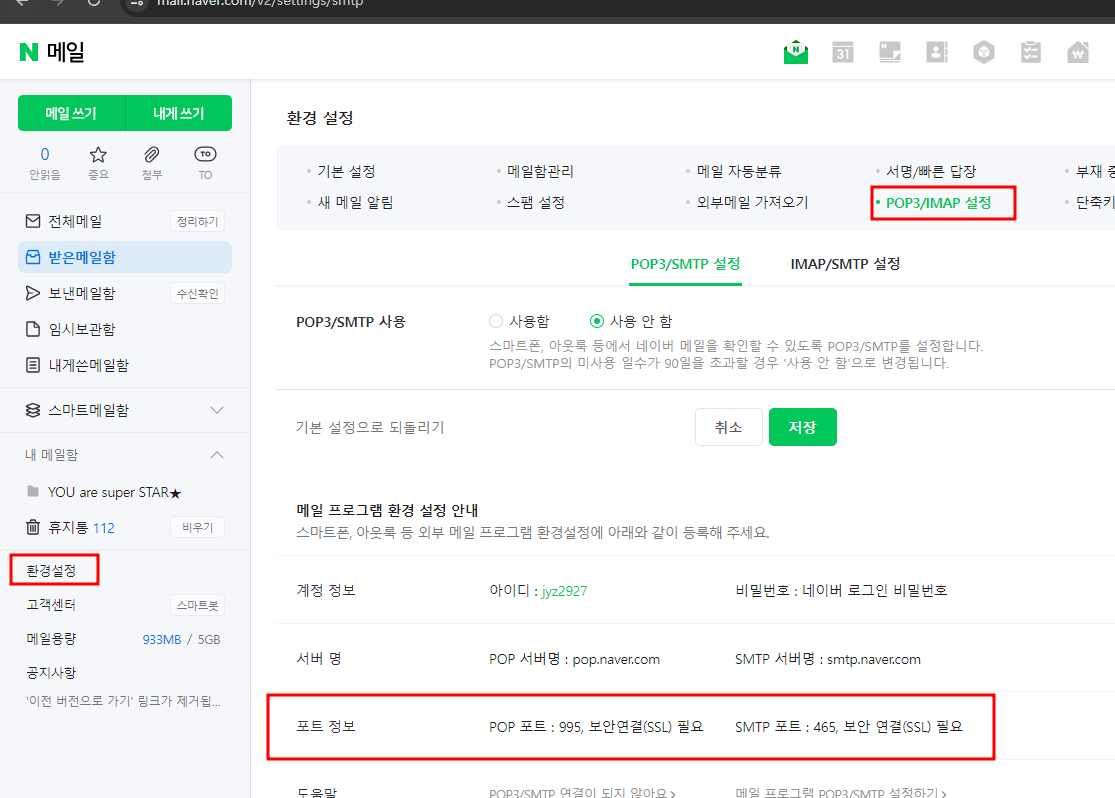1115x798 pixels.
Task: Click the 수신확인 button beside 보낸메일함
Action: click(197, 293)
